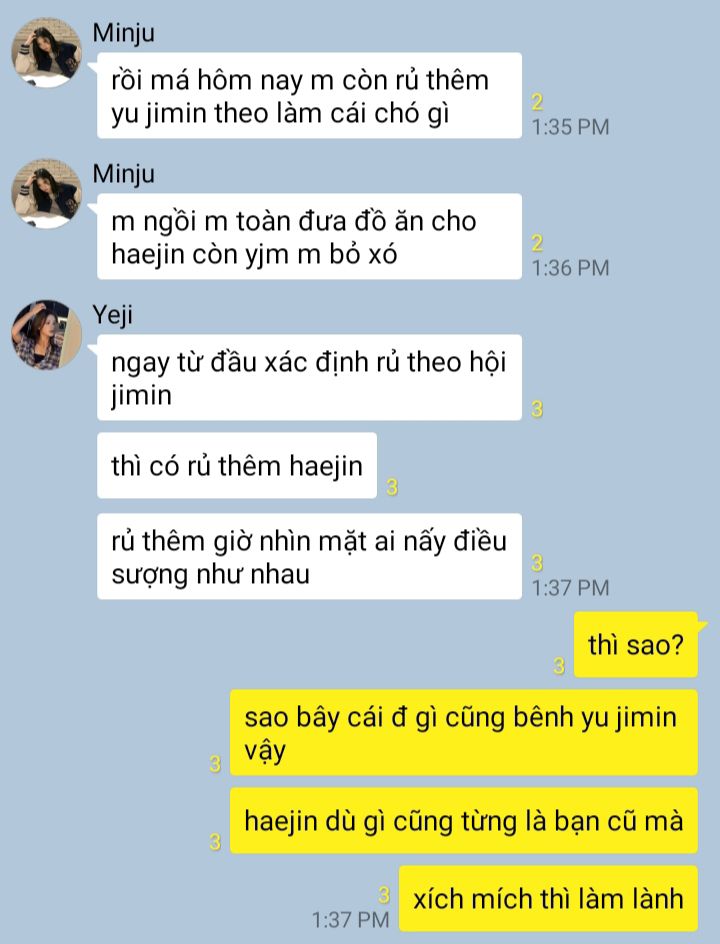
Task: Tap unread count 3 beside "thì có rủ thêm haejin"
Action: [392, 486]
